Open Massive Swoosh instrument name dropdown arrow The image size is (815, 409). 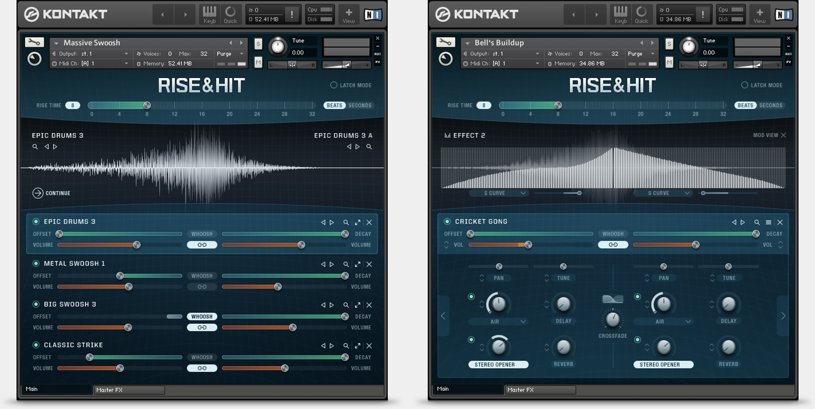coord(56,43)
